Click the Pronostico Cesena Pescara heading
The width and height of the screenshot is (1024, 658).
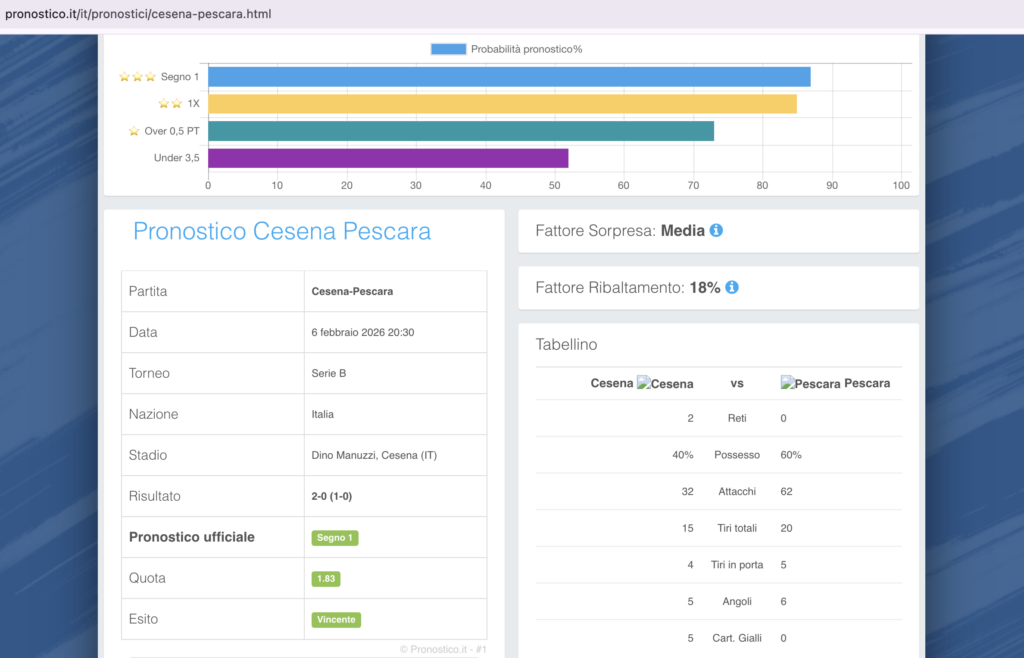(282, 232)
